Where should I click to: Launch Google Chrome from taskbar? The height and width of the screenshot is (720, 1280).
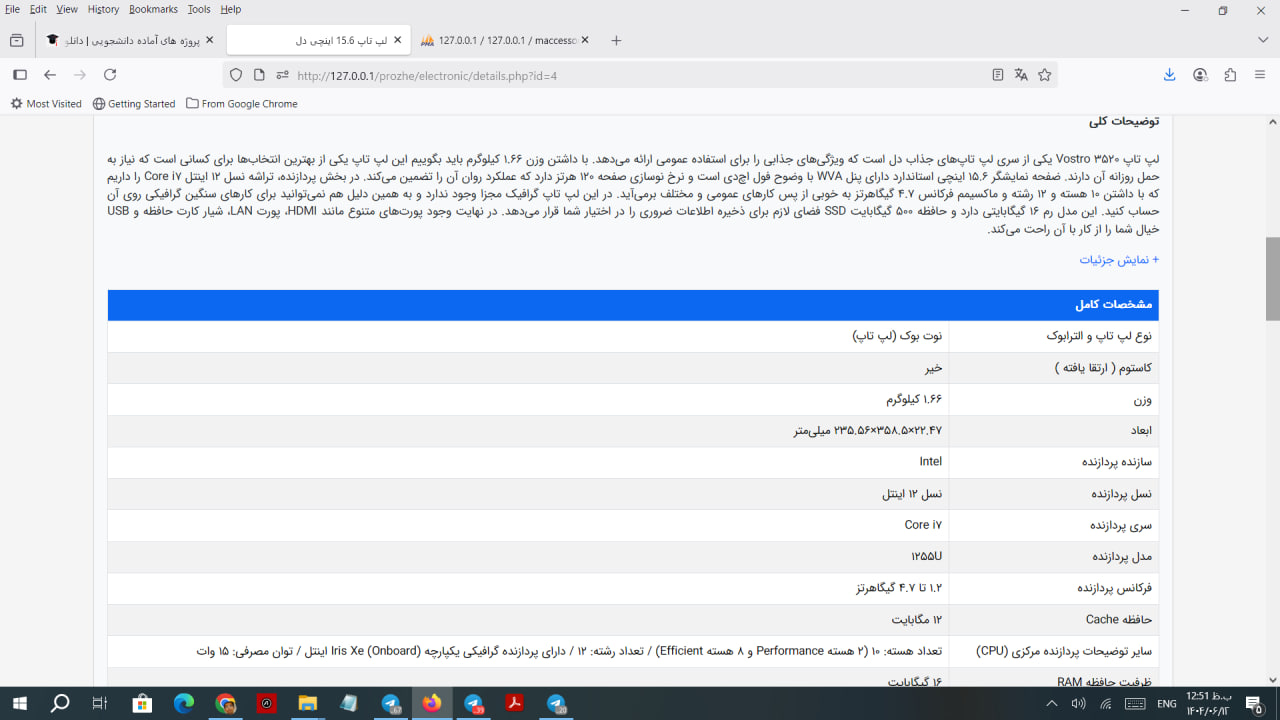click(225, 703)
